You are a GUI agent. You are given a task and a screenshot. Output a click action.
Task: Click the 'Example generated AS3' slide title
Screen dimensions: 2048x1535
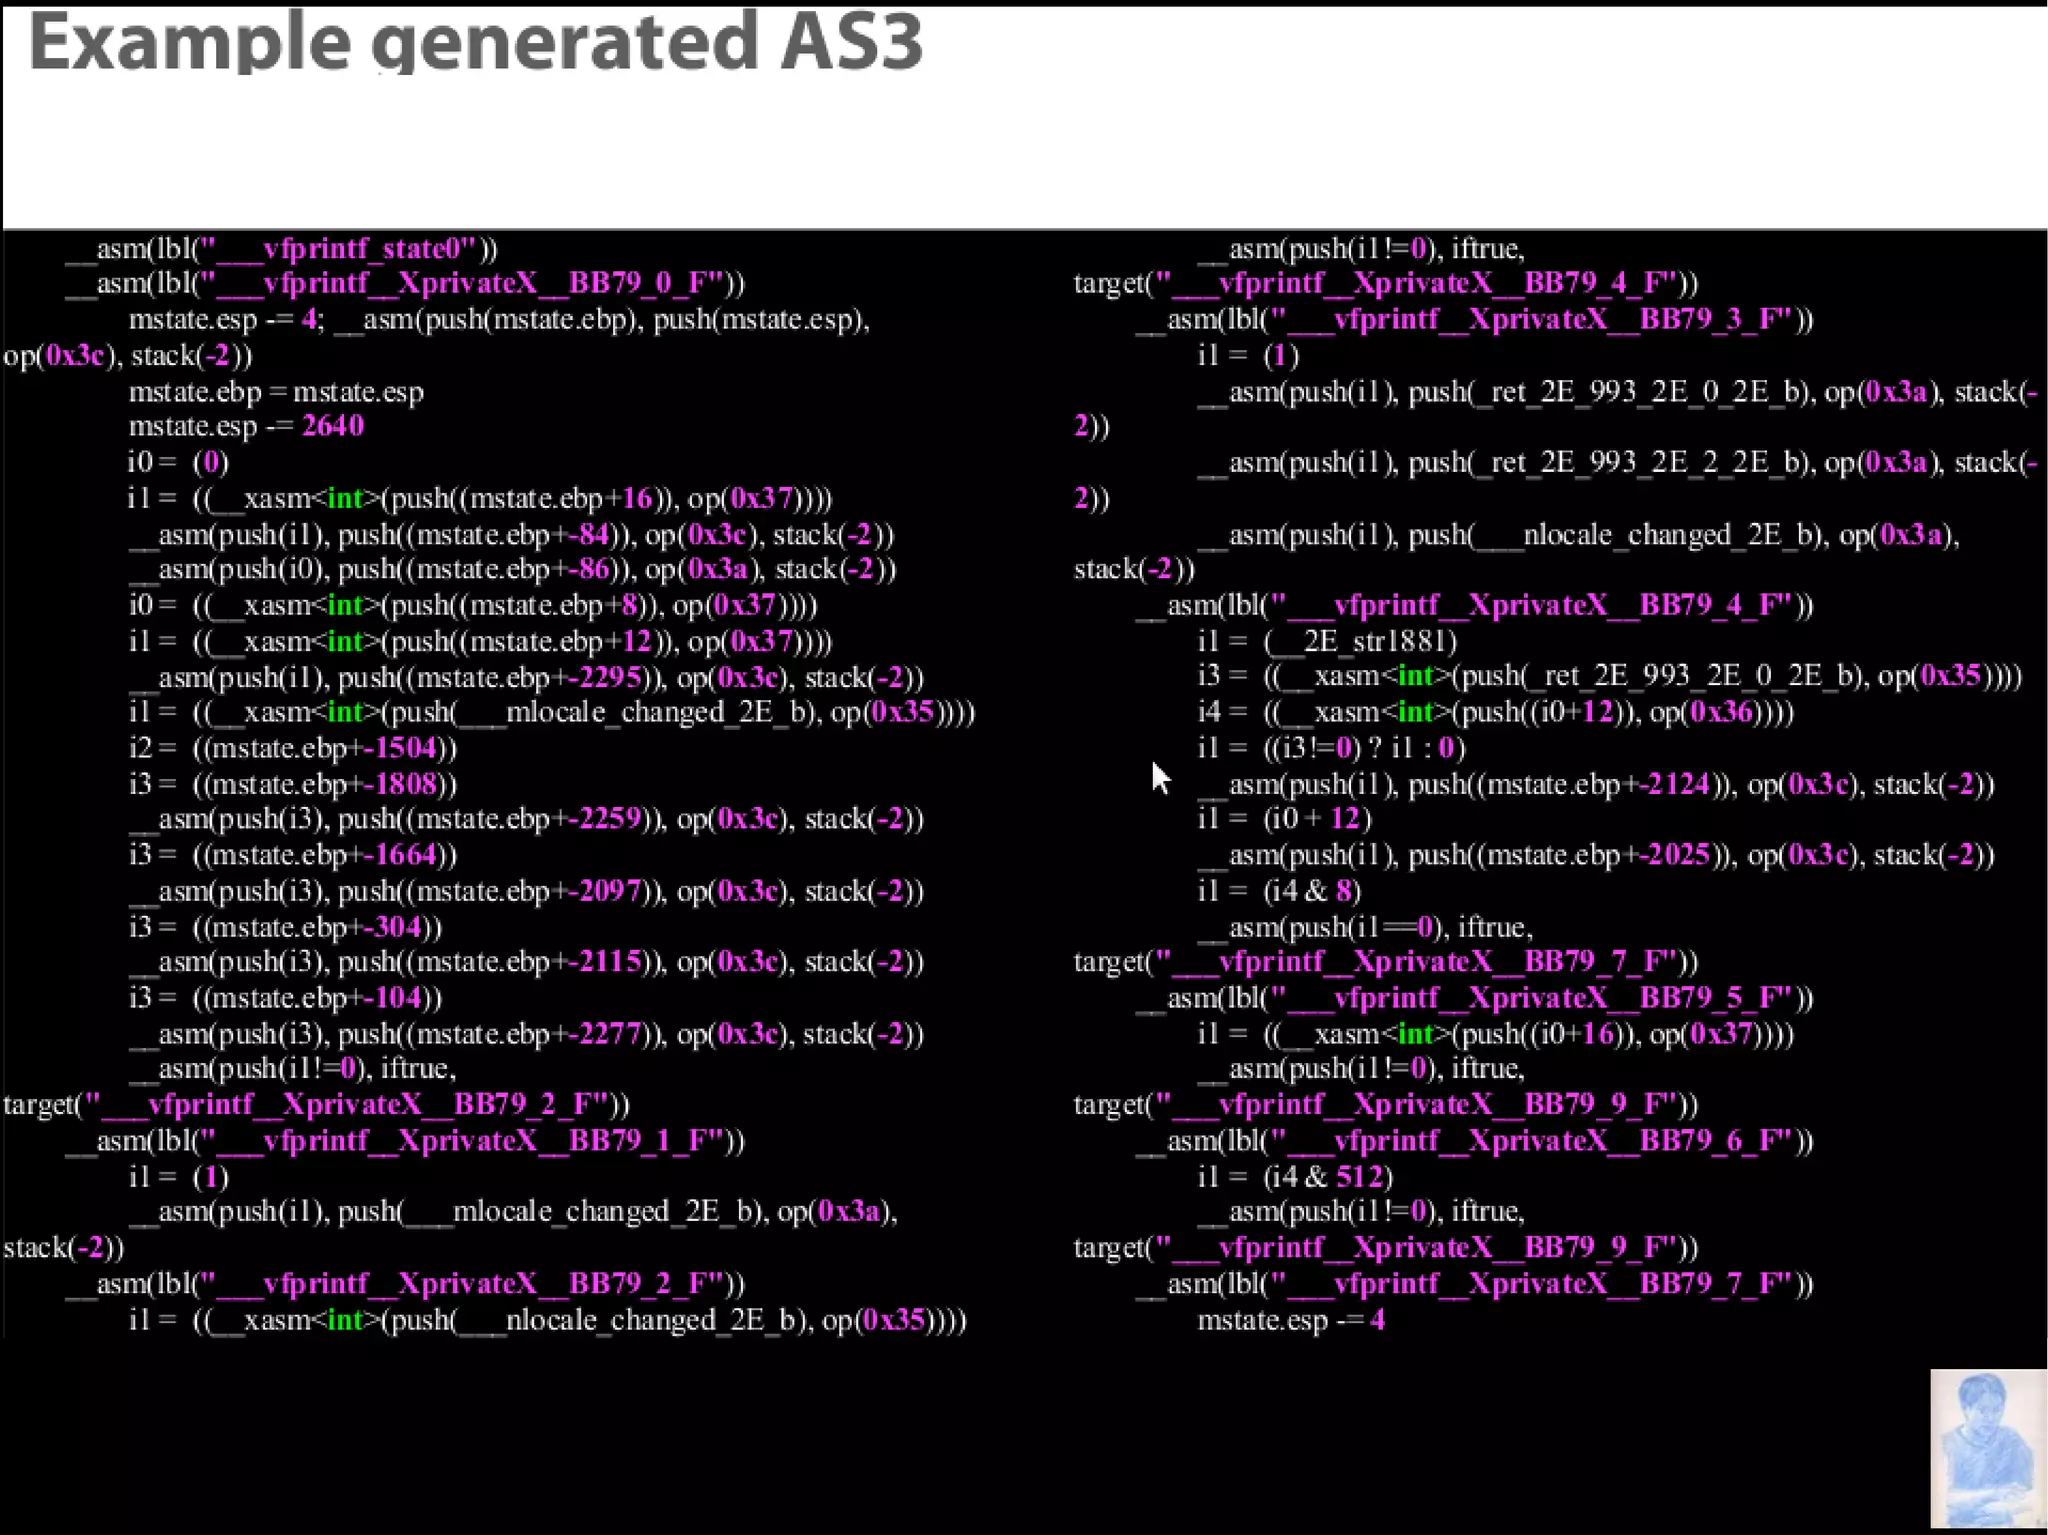pos(475,42)
